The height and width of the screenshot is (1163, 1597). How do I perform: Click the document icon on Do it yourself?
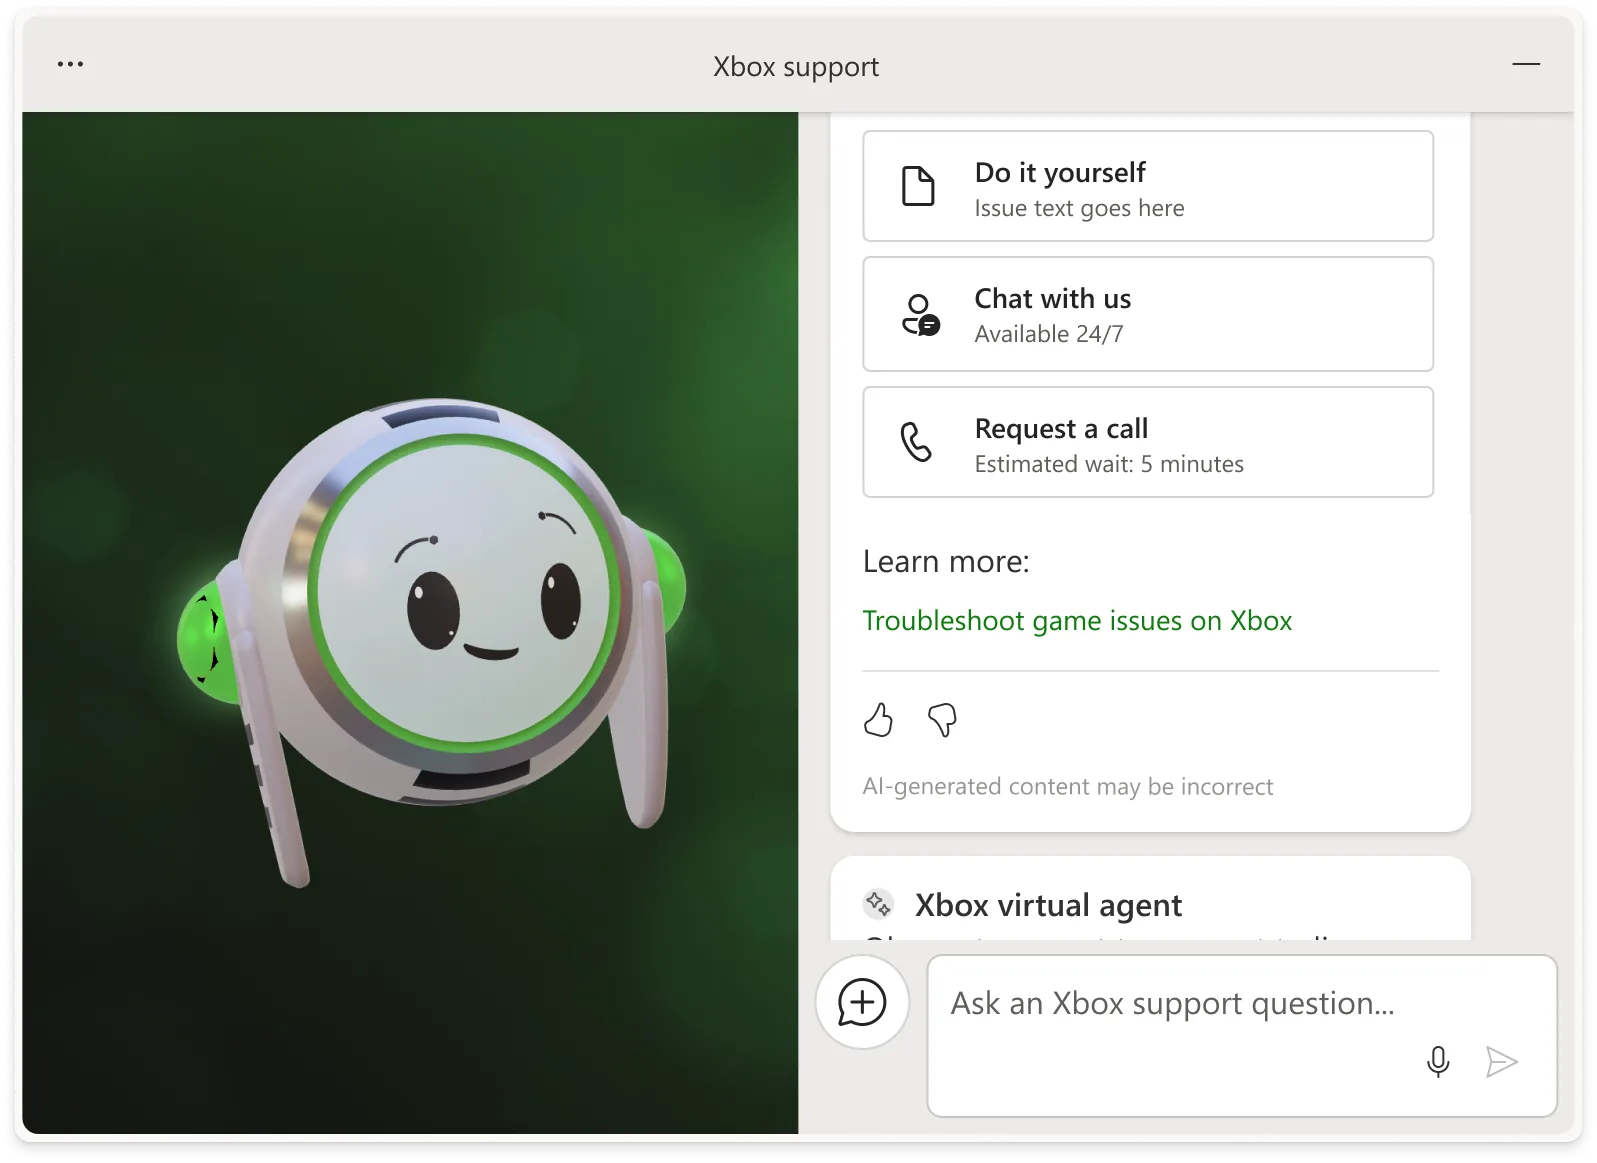tap(918, 187)
